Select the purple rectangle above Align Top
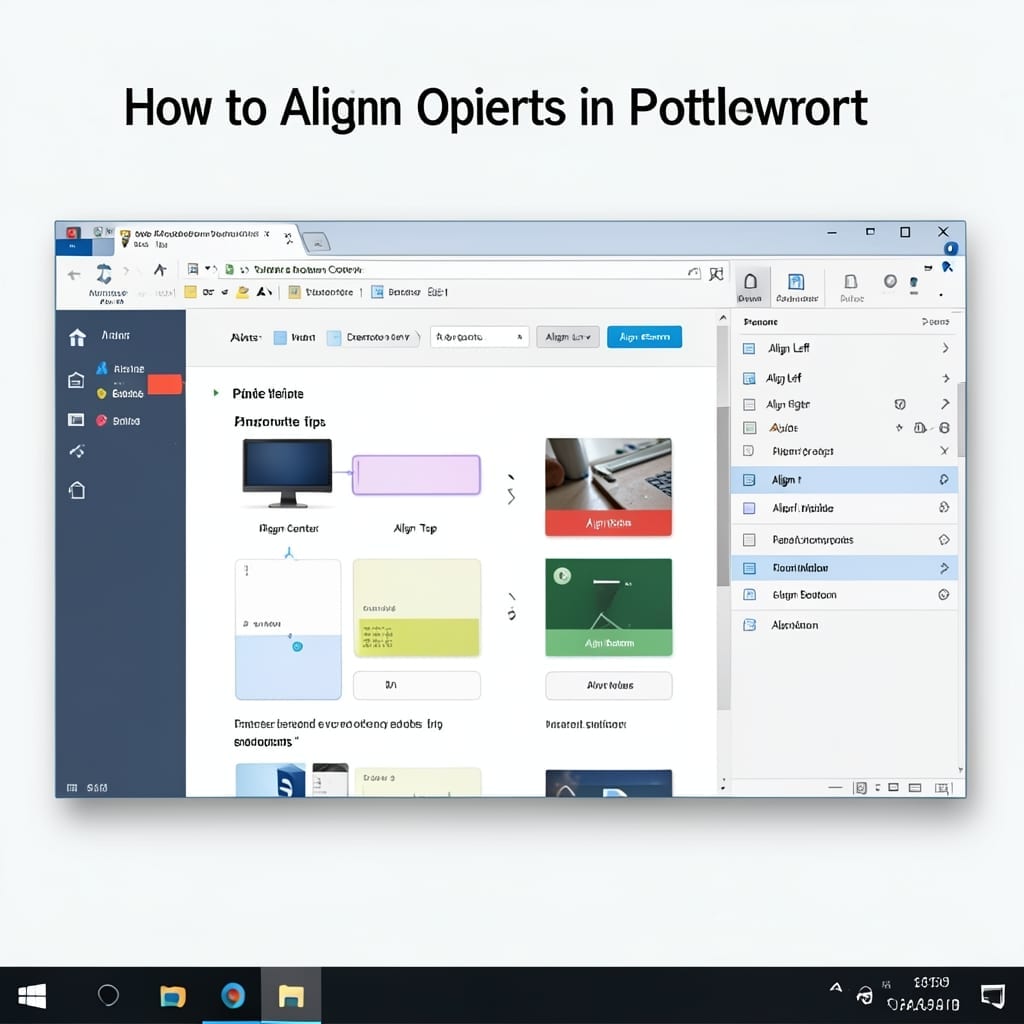Screen dimensions: 1024x1024 (417, 475)
